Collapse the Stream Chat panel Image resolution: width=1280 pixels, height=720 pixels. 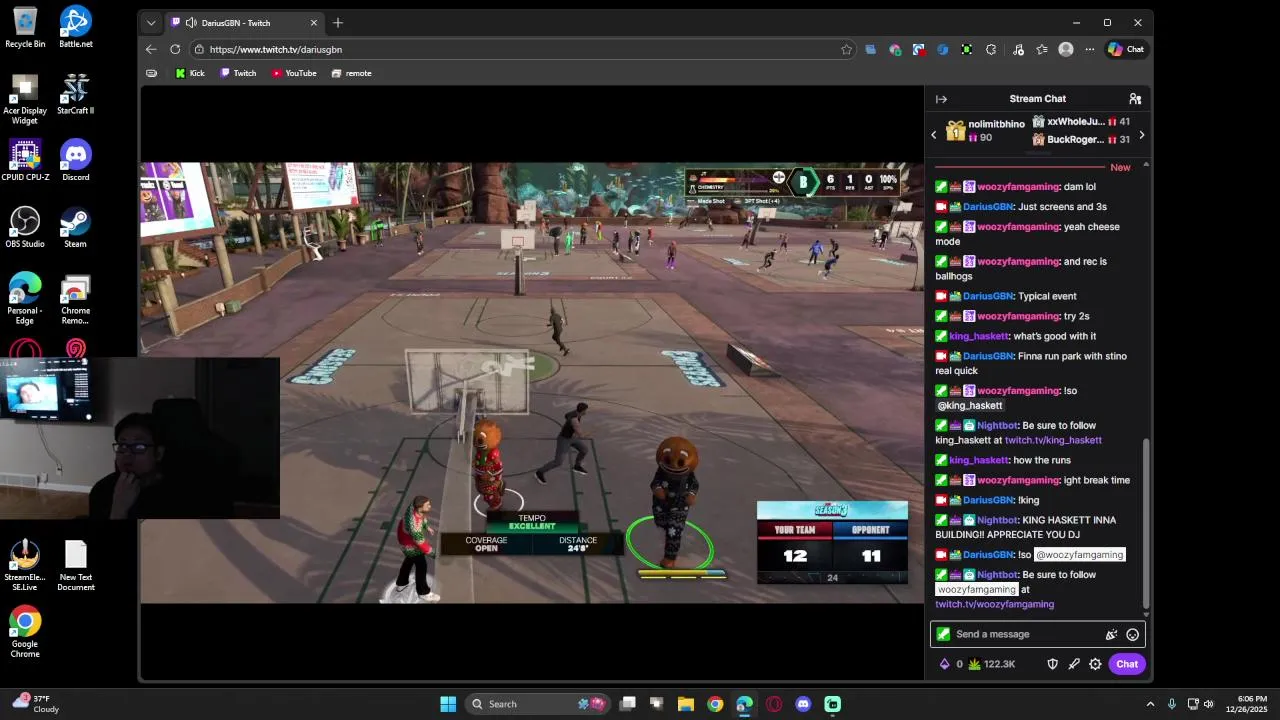pyautogui.click(x=941, y=99)
